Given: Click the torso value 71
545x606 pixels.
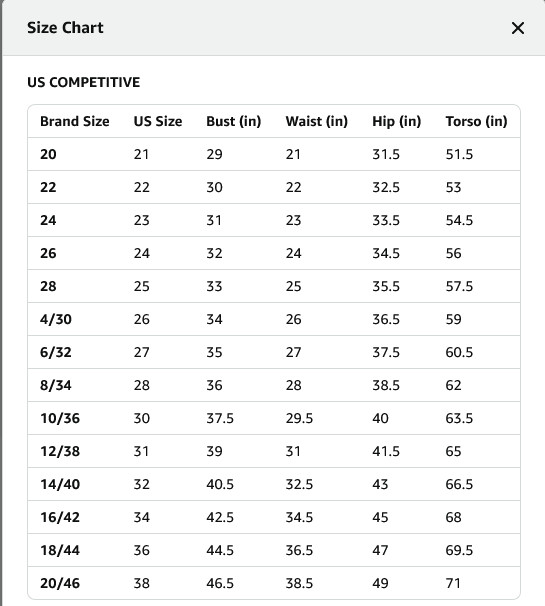Looking at the screenshot, I should 453,583.
